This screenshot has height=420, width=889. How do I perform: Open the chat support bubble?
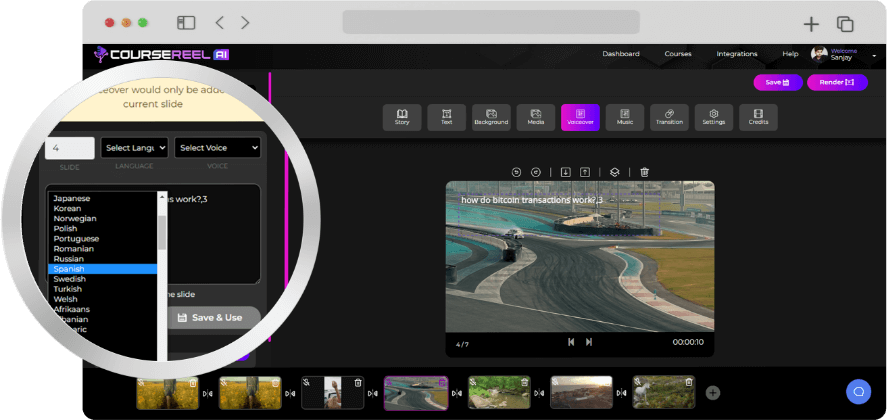pyautogui.click(x=858, y=392)
